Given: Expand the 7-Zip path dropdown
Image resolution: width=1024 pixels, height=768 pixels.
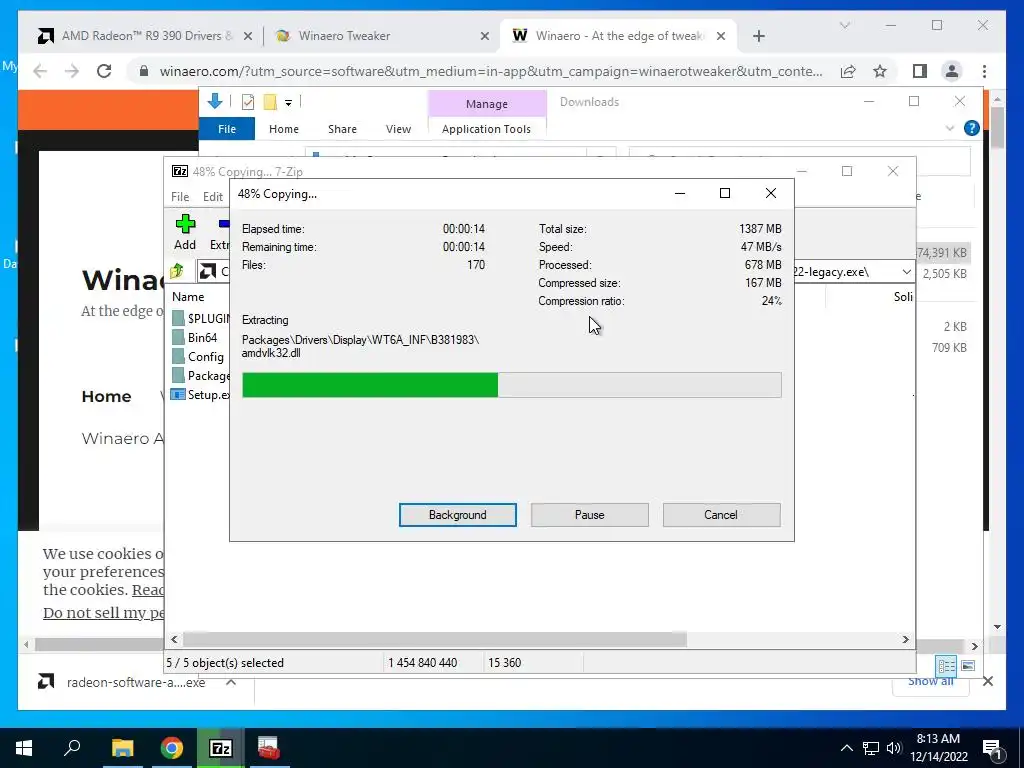Looking at the screenshot, I should click(x=906, y=272).
